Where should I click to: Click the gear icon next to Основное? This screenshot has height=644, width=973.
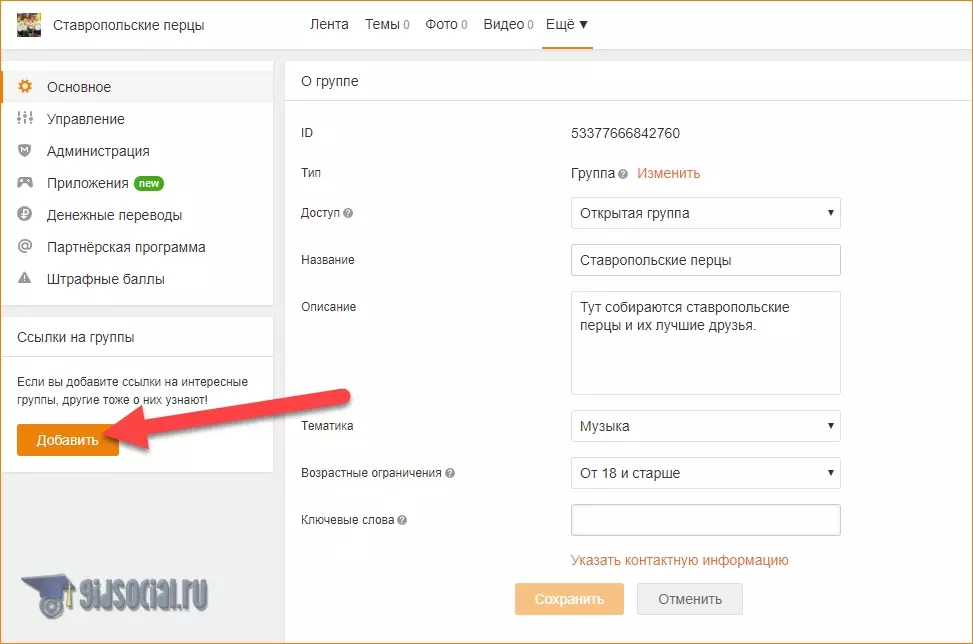tap(25, 87)
